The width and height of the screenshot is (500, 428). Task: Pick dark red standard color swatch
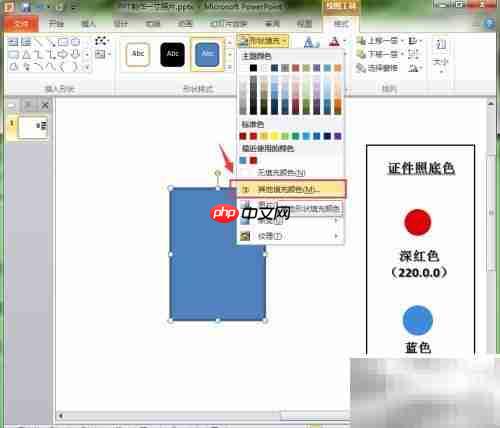click(x=243, y=136)
